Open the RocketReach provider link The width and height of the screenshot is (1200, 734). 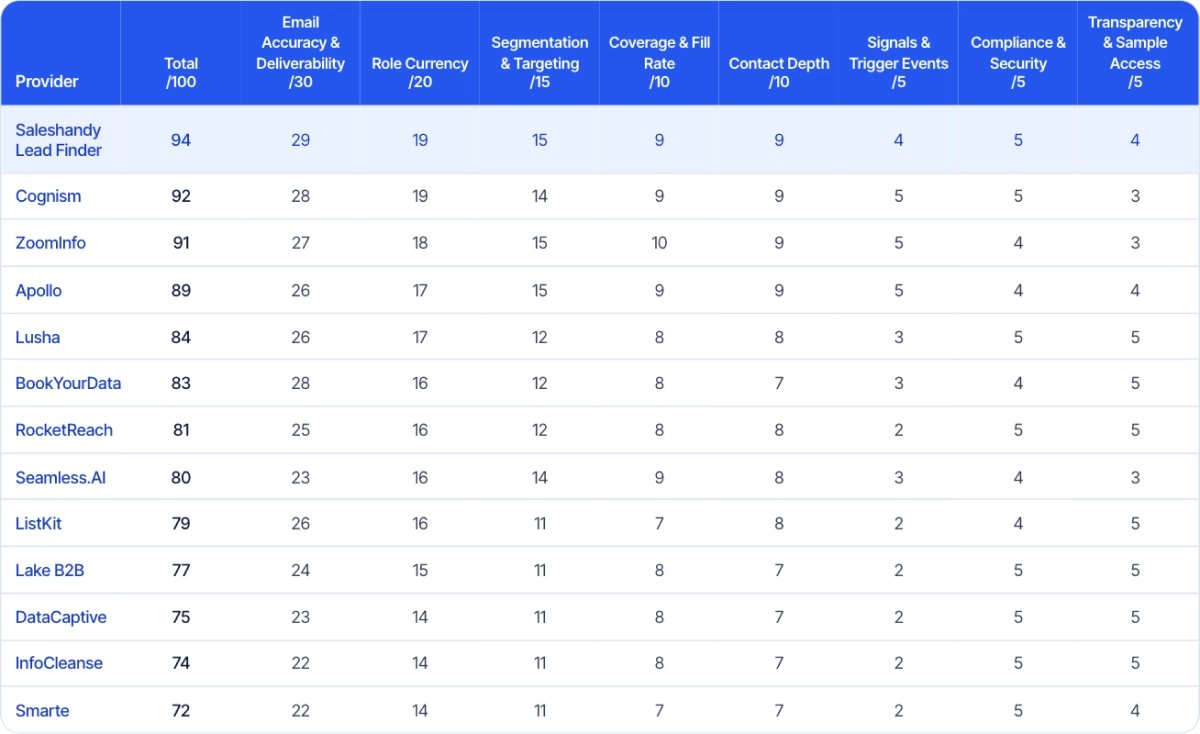[64, 430]
